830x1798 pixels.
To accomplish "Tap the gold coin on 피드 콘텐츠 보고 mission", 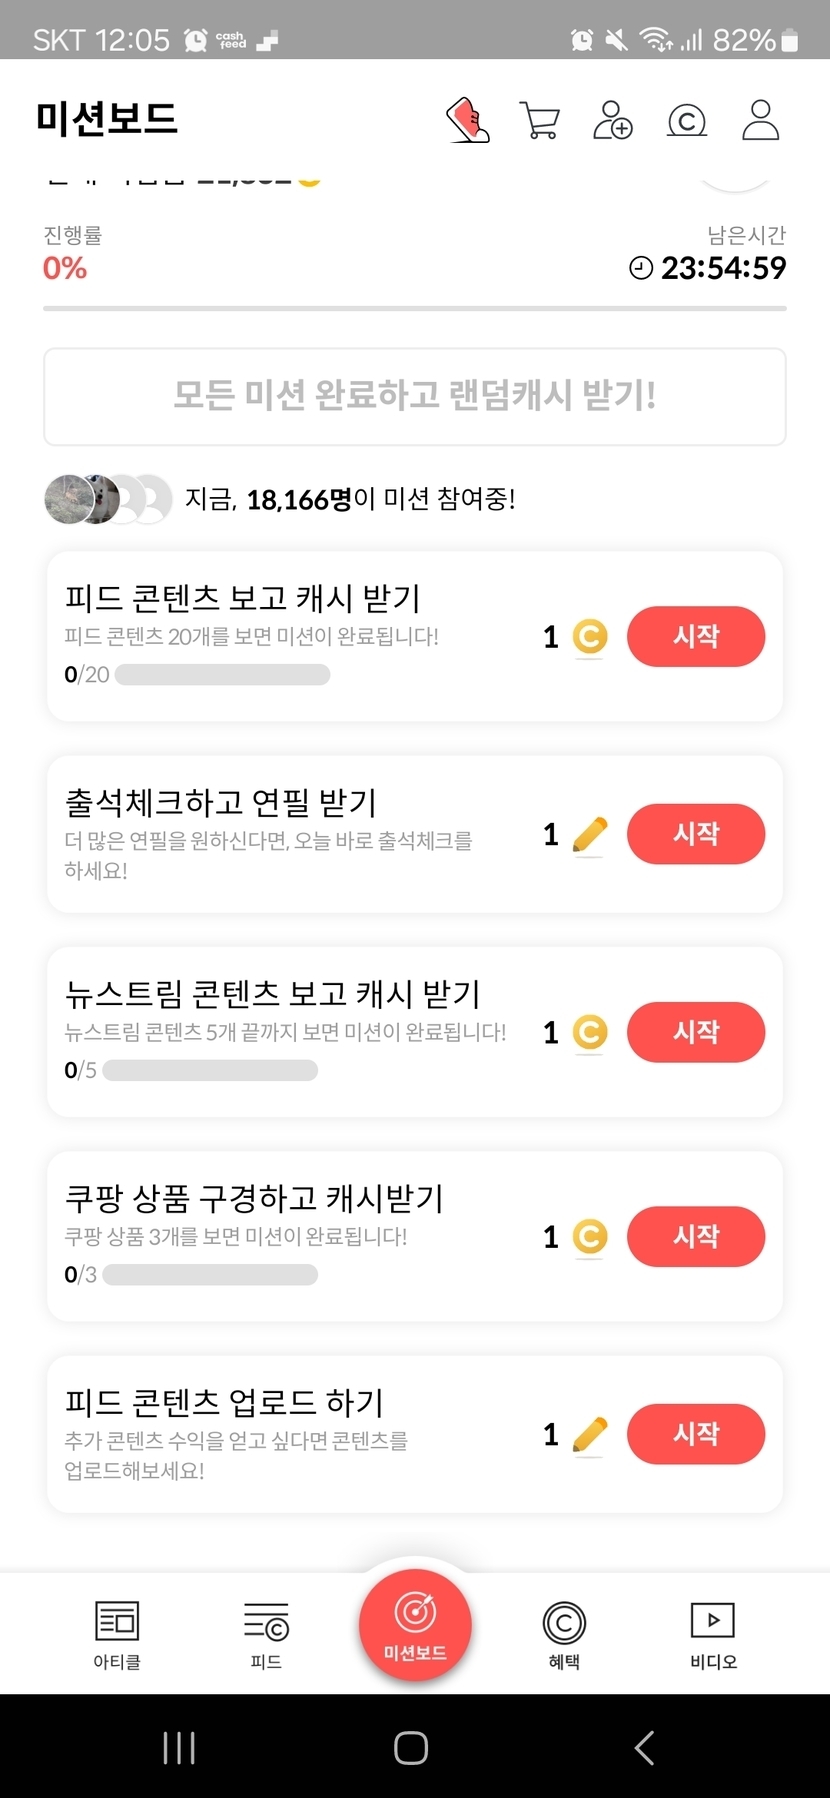I will tap(590, 637).
